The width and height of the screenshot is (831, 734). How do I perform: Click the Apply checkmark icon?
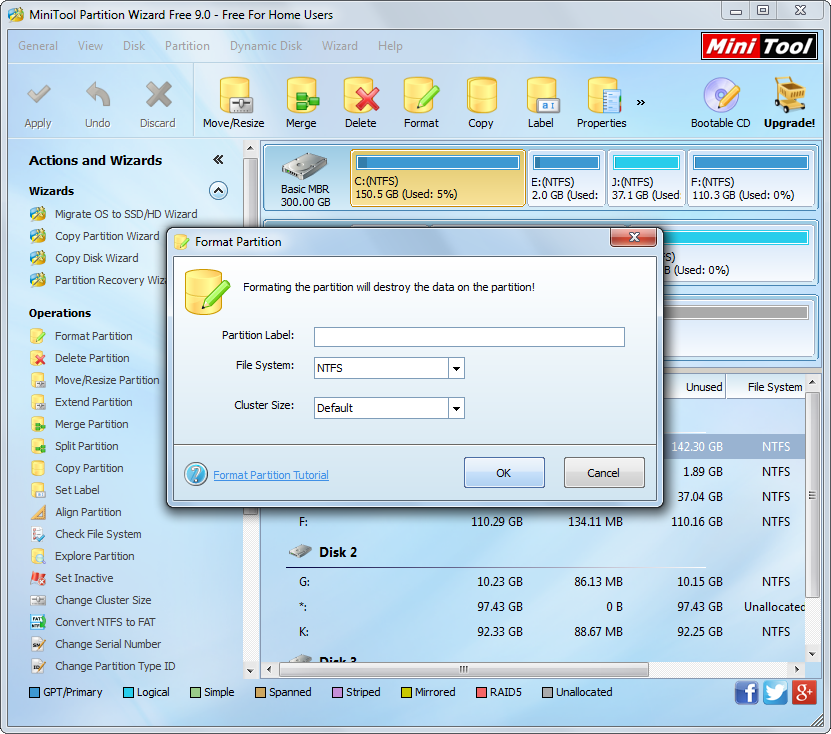pyautogui.click(x=38, y=95)
